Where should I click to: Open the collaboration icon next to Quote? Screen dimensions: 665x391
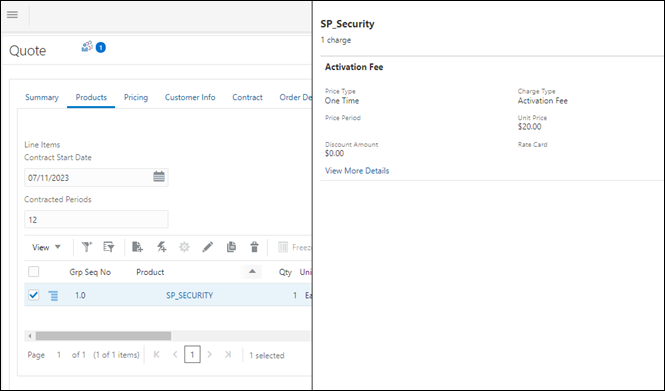[x=87, y=47]
